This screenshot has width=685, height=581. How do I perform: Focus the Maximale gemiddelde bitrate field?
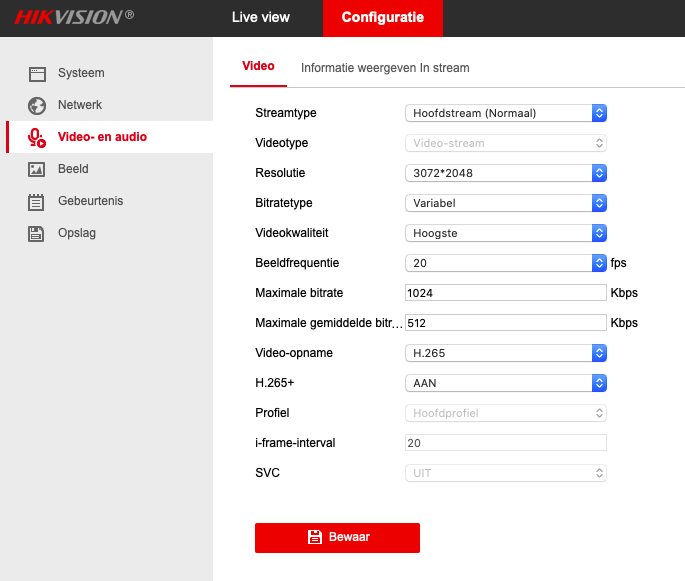[x=505, y=323]
